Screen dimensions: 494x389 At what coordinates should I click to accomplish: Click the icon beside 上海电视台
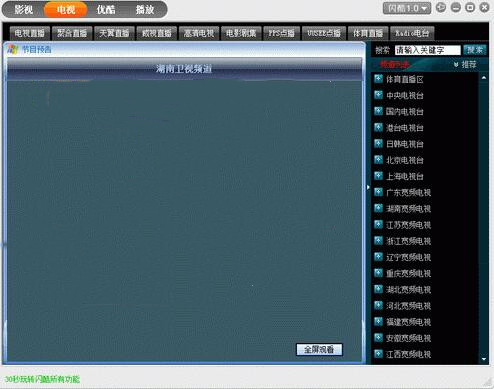click(378, 176)
